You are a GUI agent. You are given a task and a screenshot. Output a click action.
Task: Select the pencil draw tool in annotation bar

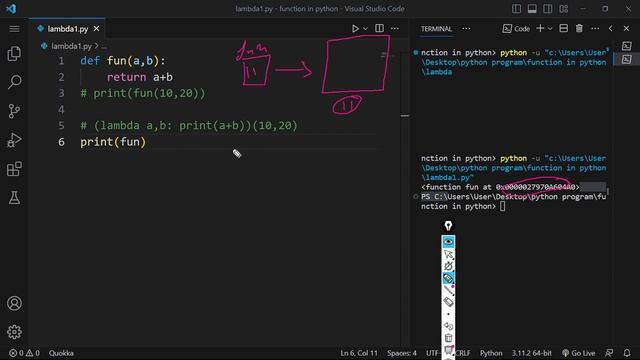click(x=449, y=290)
